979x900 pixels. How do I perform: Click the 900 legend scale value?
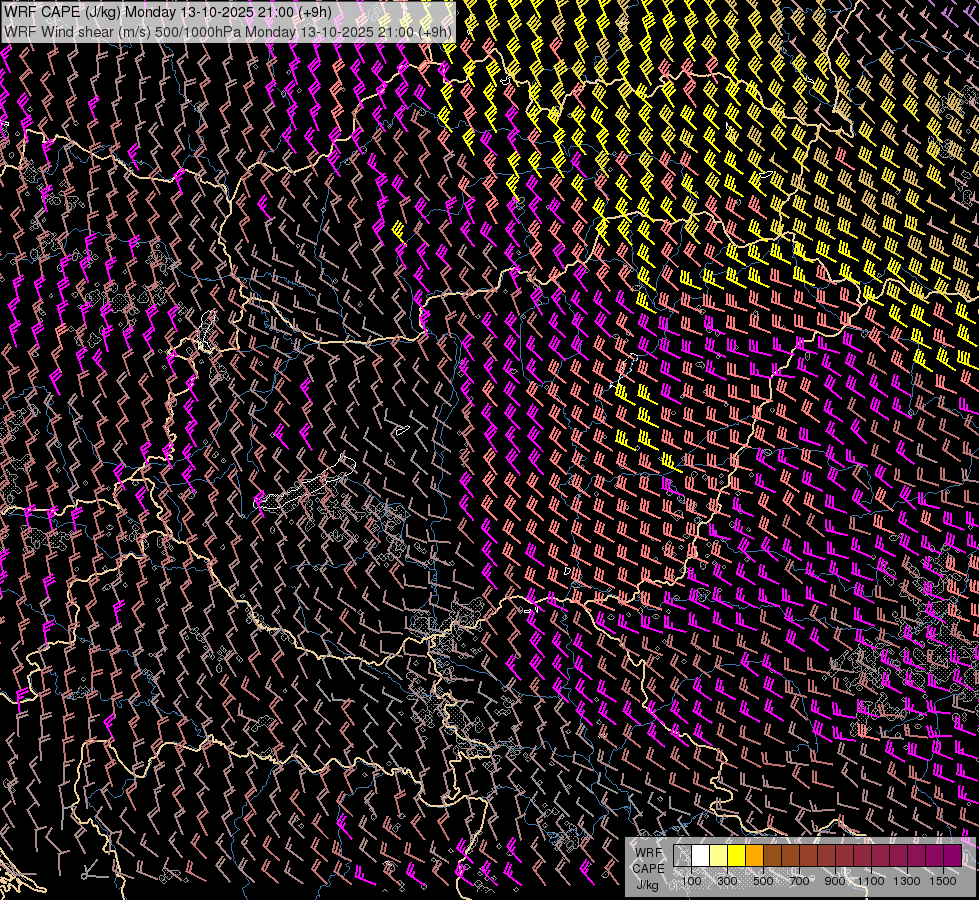point(835,881)
